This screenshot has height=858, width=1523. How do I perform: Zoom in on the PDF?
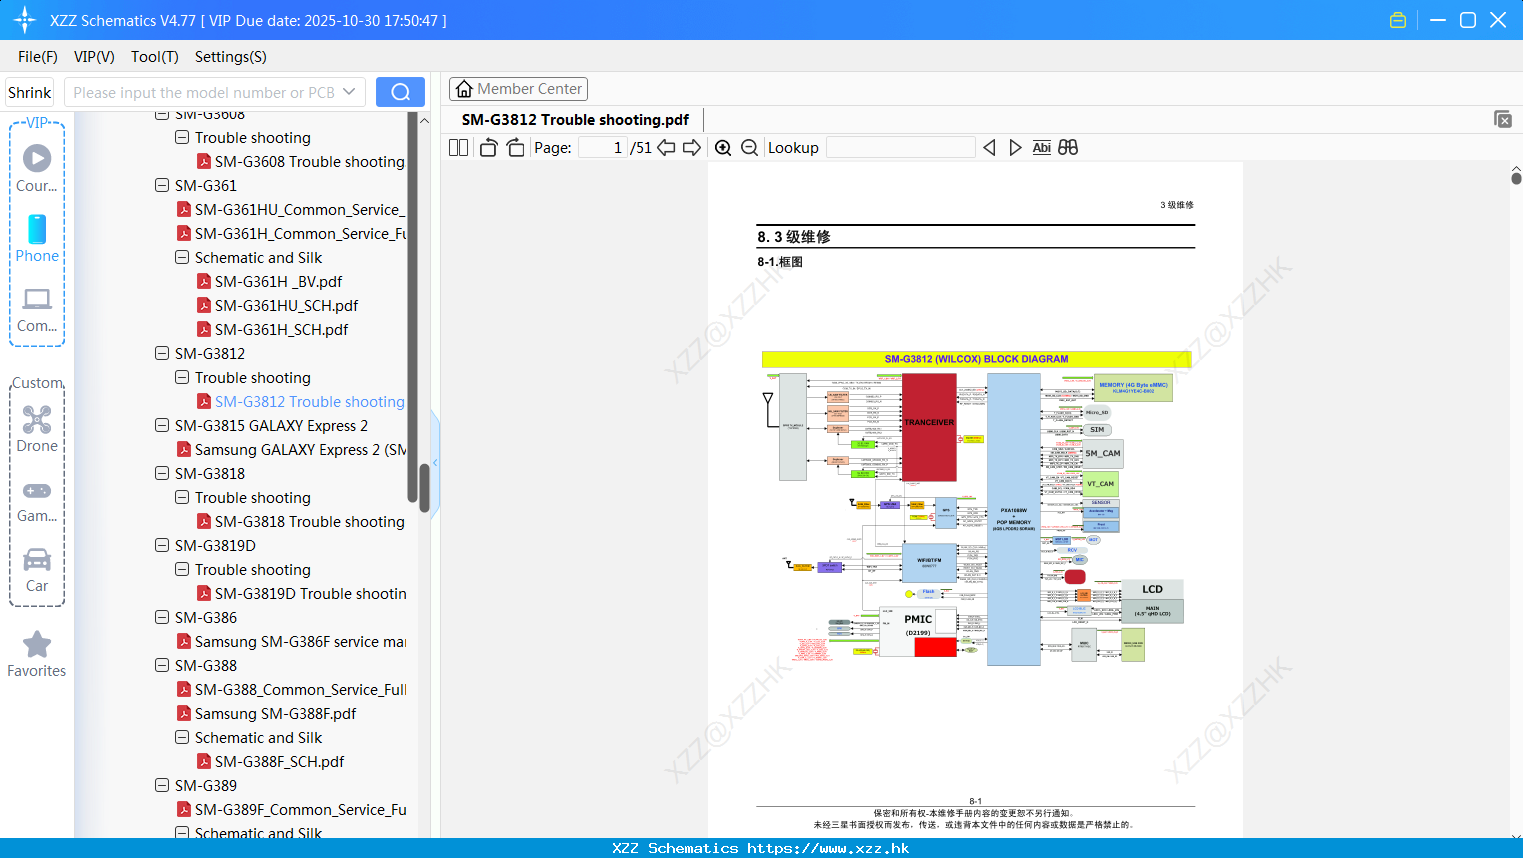723,148
